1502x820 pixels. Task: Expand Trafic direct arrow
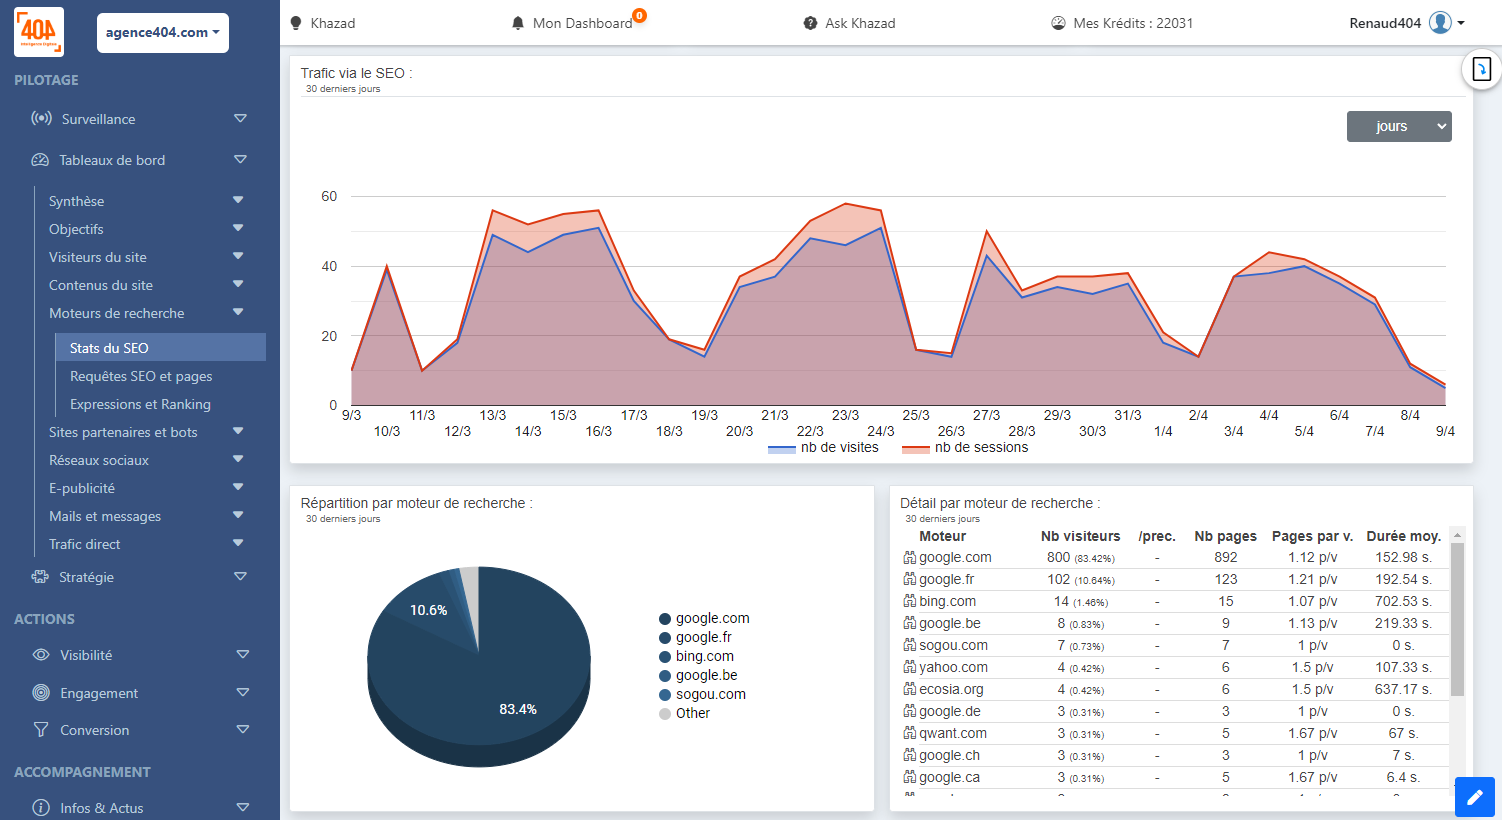click(238, 543)
